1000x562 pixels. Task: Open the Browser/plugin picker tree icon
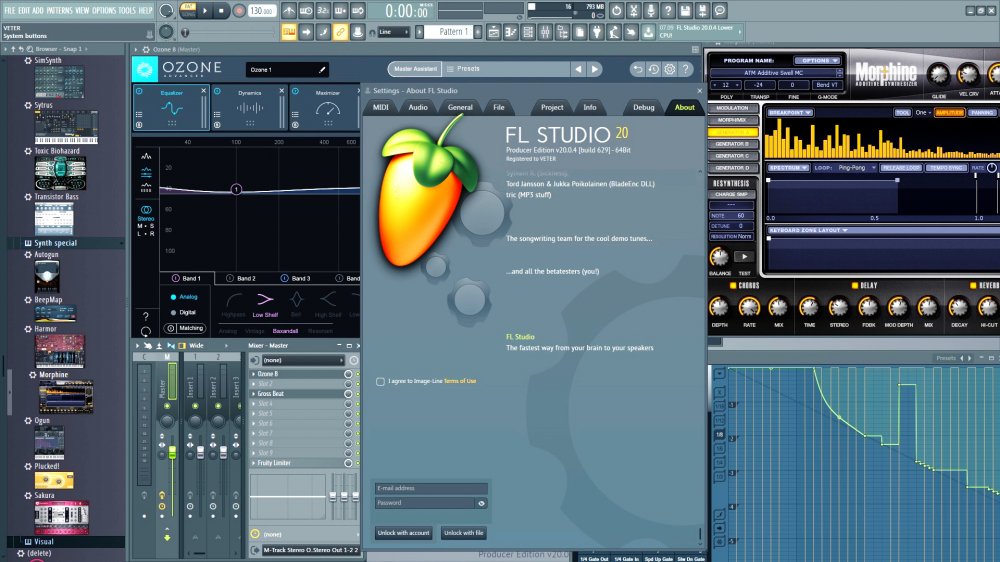click(x=562, y=32)
